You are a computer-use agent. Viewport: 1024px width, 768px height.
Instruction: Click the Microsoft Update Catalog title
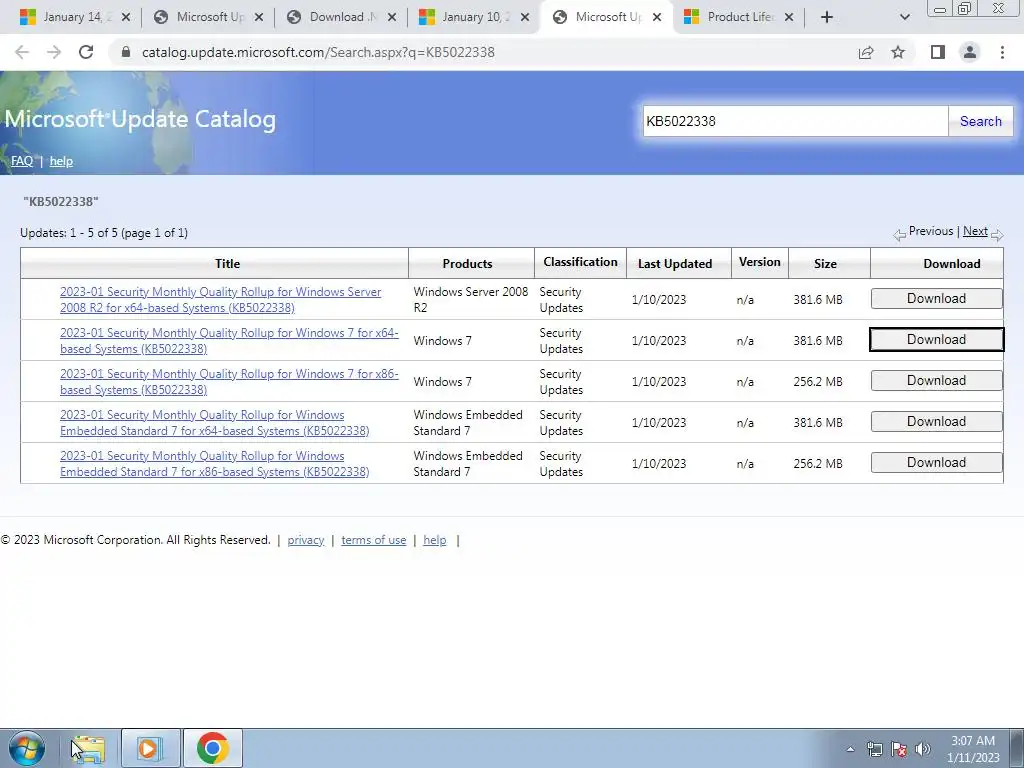tap(140, 119)
